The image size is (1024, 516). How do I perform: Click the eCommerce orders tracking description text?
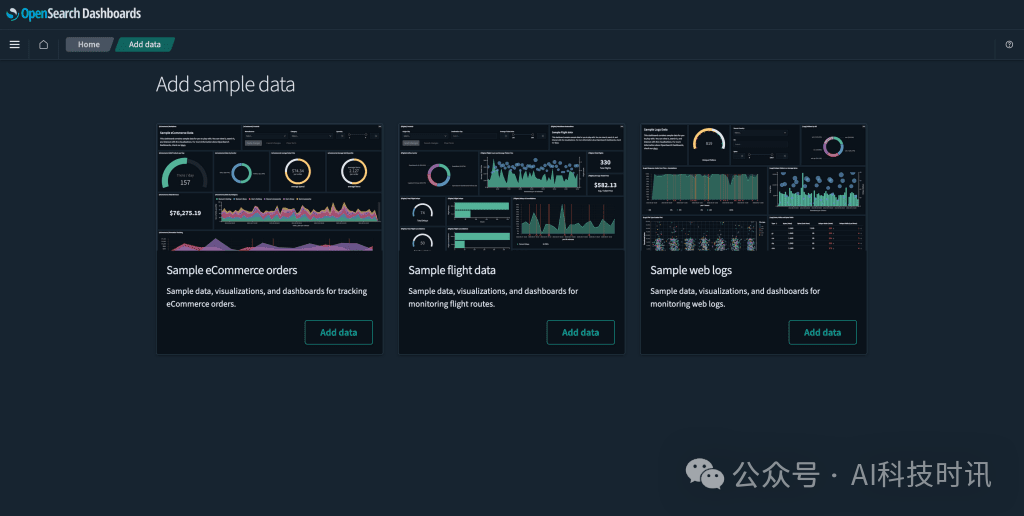(266, 297)
